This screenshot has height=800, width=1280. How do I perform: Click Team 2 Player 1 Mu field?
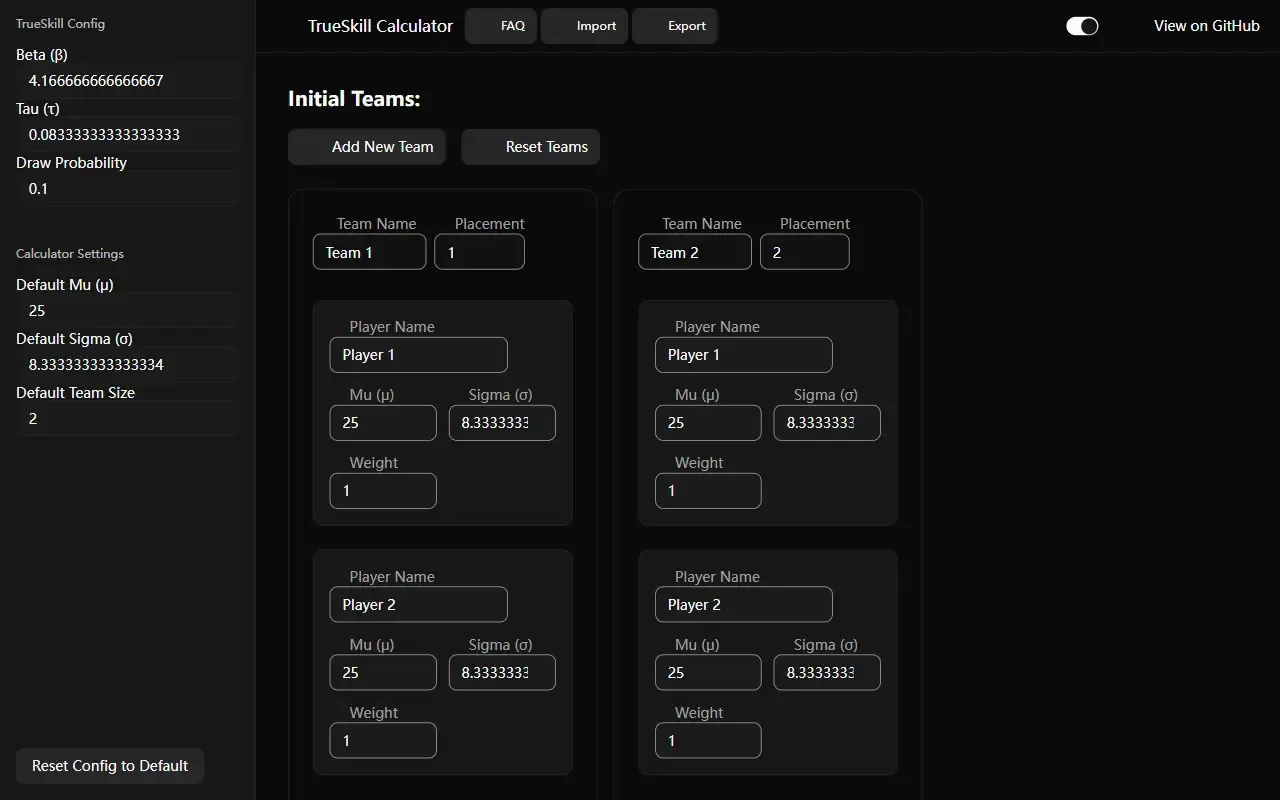coord(708,423)
